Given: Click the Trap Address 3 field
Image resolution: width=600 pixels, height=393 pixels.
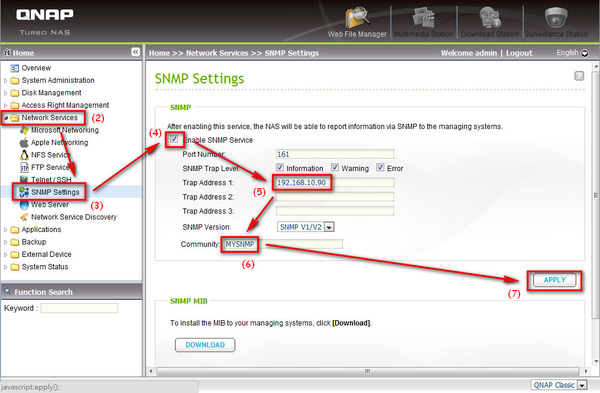Looking at the screenshot, I should (335, 211).
